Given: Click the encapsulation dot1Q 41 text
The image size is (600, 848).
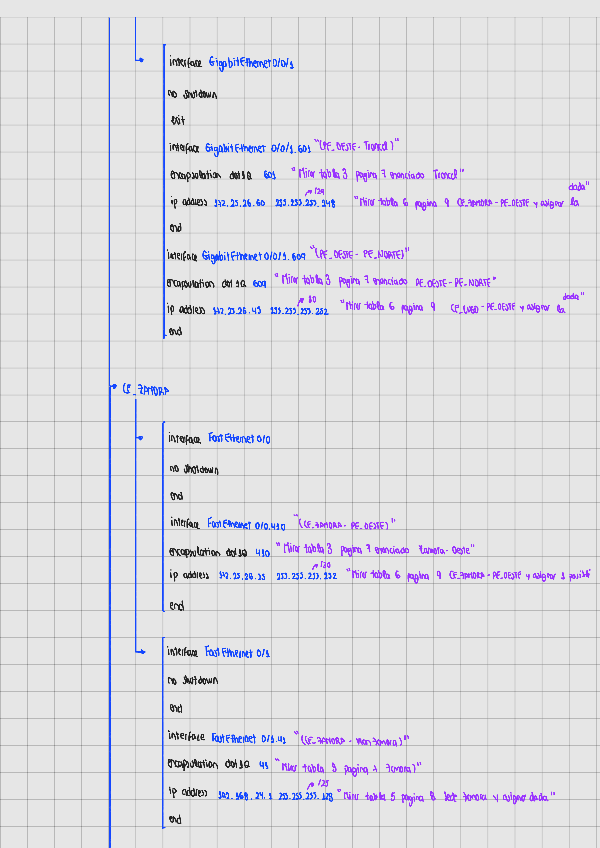Looking at the screenshot, I should coord(219,766).
